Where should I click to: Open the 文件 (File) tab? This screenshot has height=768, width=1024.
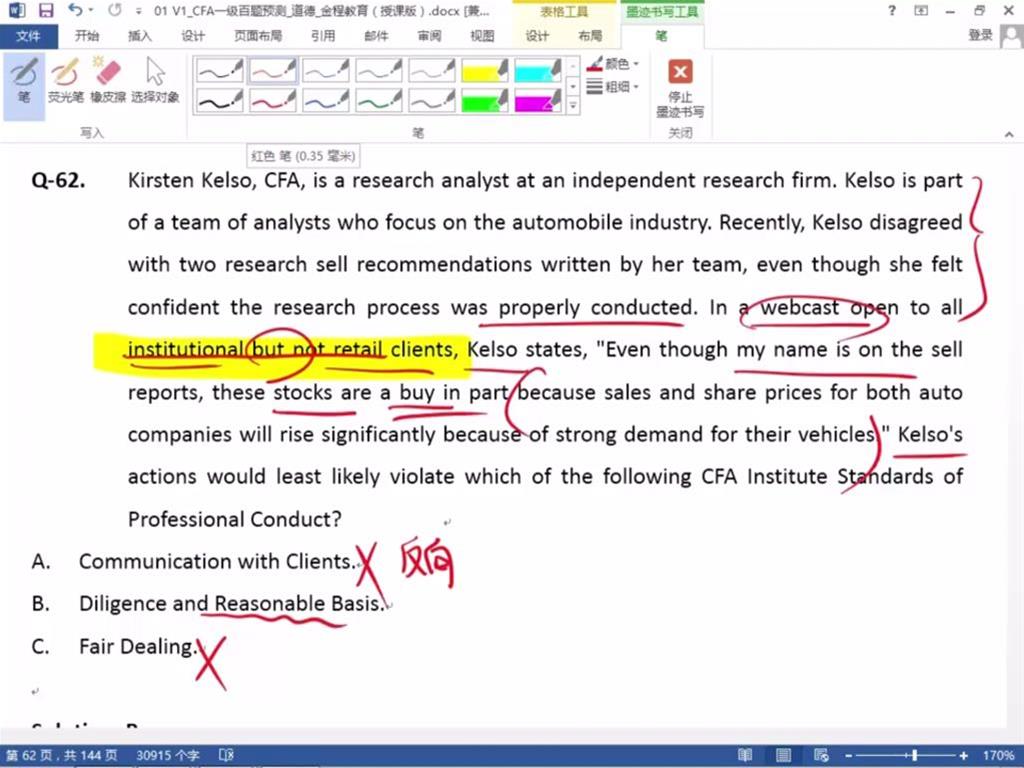29,36
